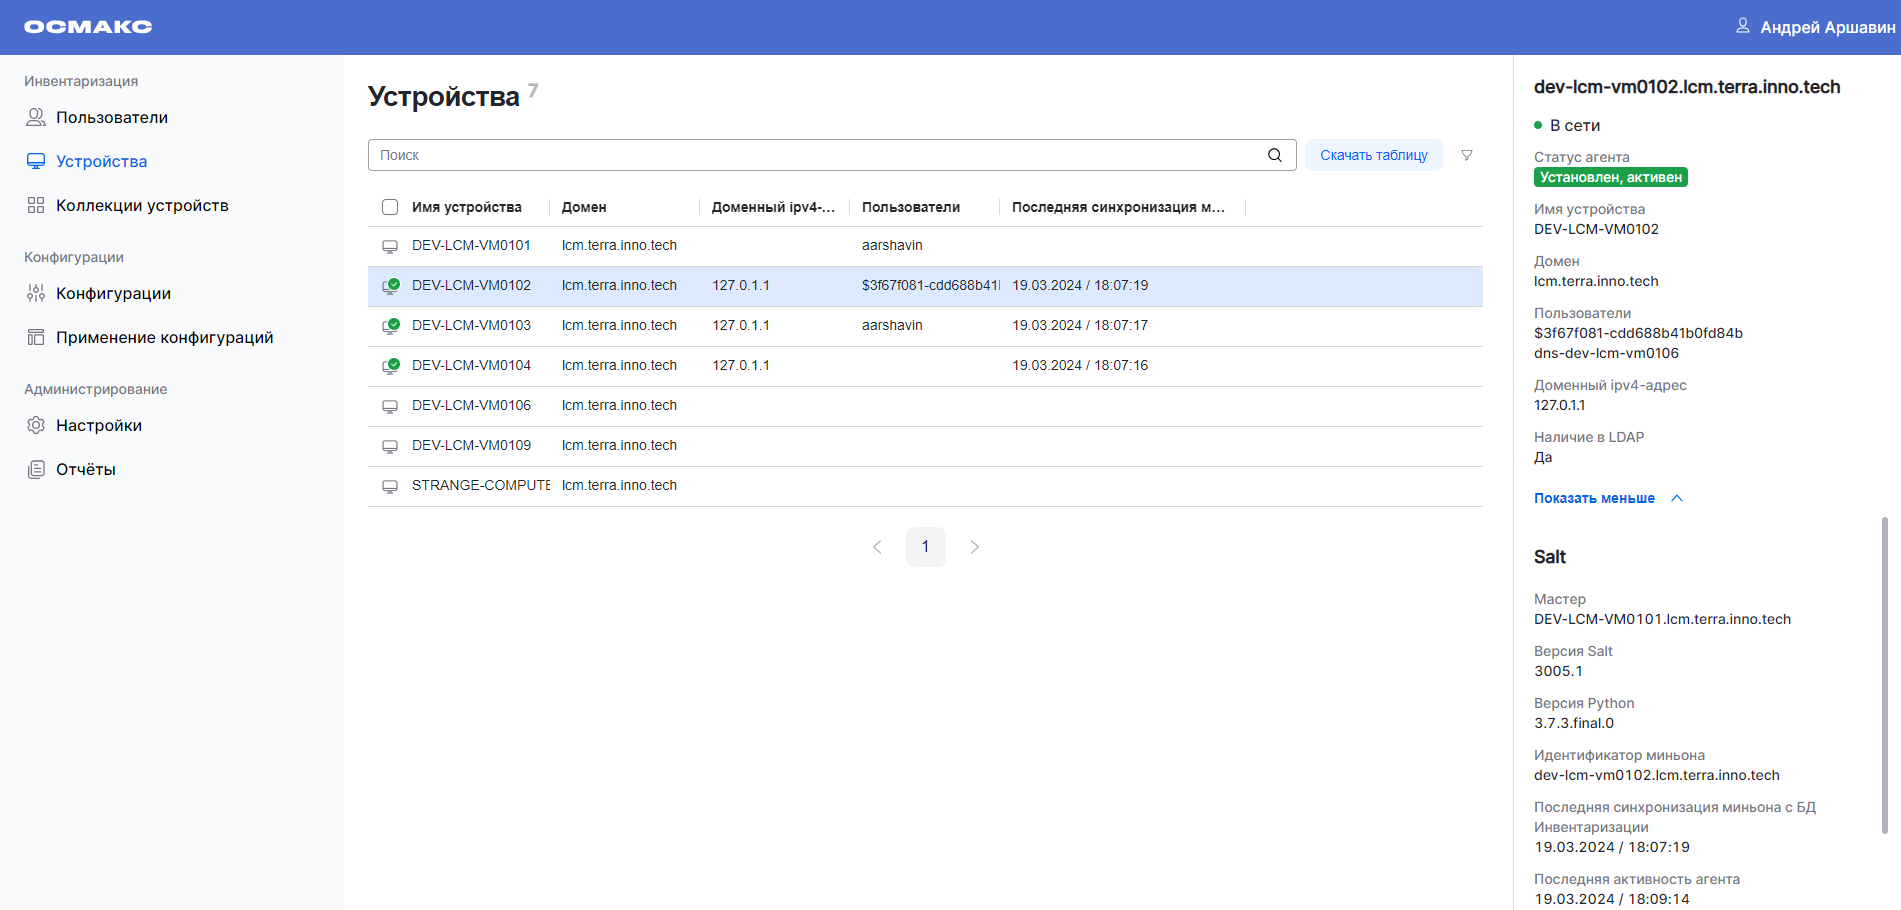Screen dimensions: 1901x910
Task: Click the user profile icon
Action: 1742,26
